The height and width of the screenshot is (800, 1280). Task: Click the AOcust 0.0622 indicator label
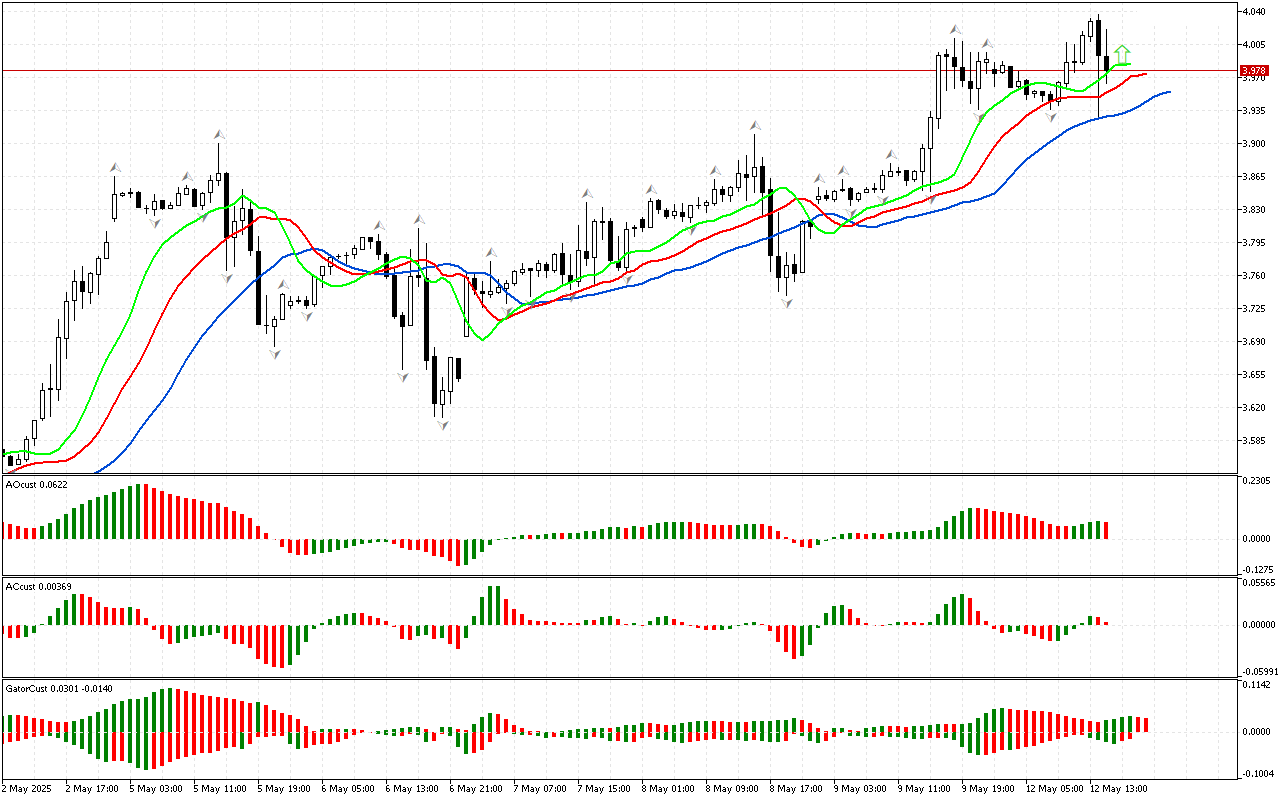pos(35,484)
